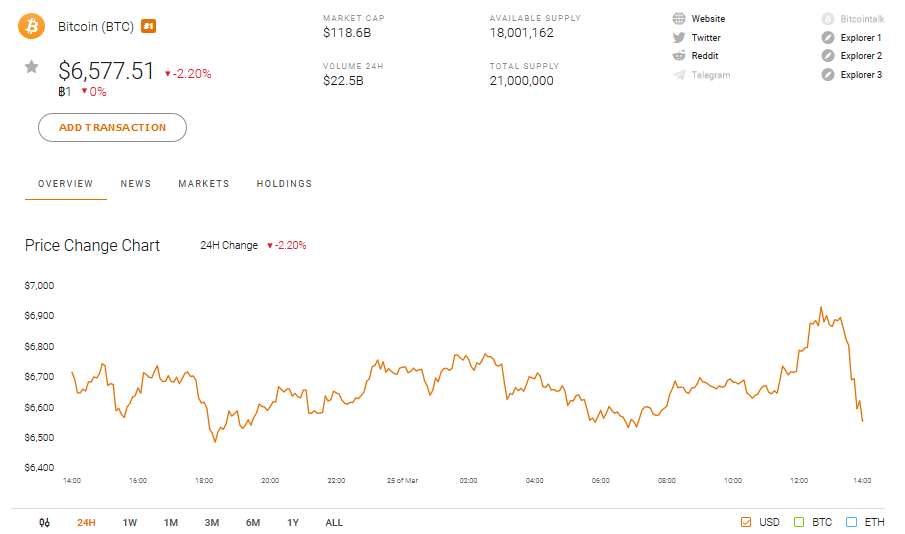Image resolution: width=905 pixels, height=534 pixels.
Task: Click the Telegram paper plane icon
Action: [679, 75]
